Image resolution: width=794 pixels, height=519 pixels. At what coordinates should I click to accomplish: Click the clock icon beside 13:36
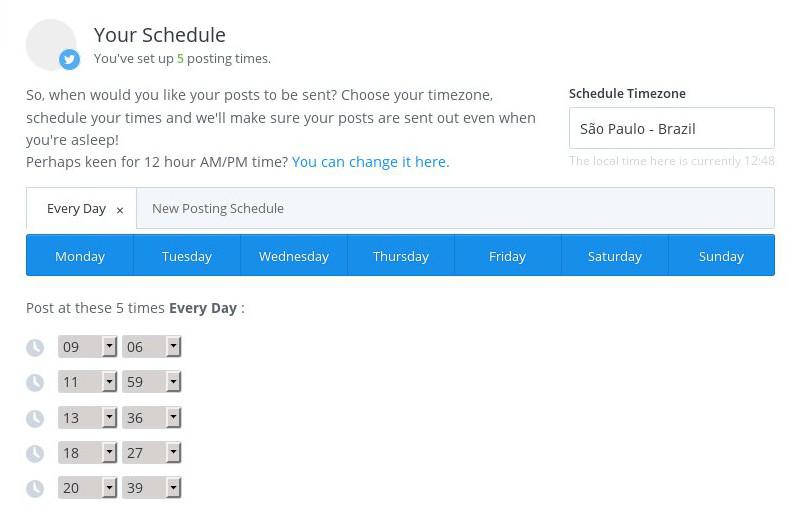(x=35, y=418)
